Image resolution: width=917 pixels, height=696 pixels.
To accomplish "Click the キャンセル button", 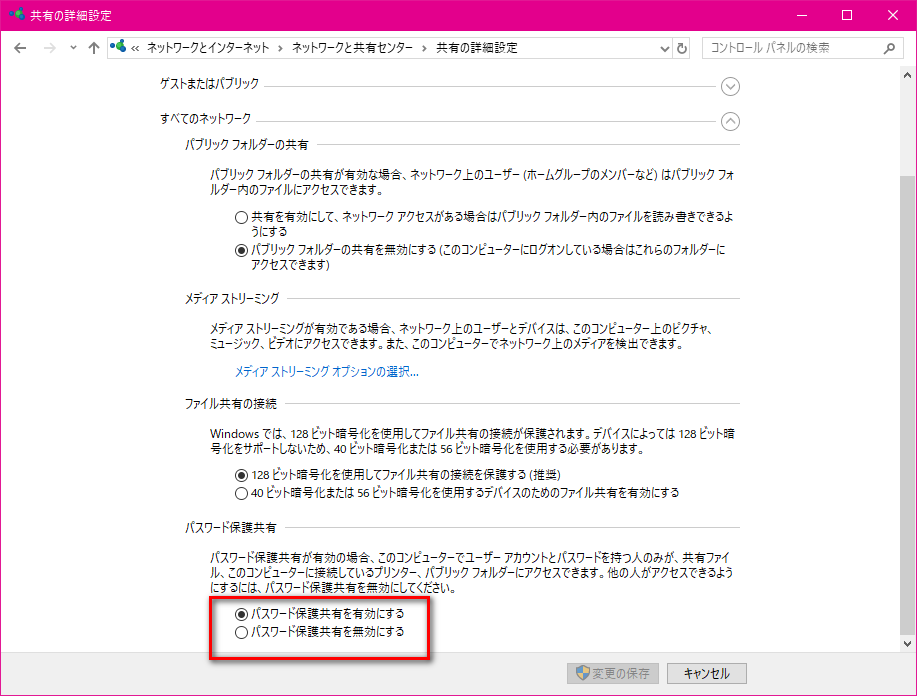I will click(706, 673).
